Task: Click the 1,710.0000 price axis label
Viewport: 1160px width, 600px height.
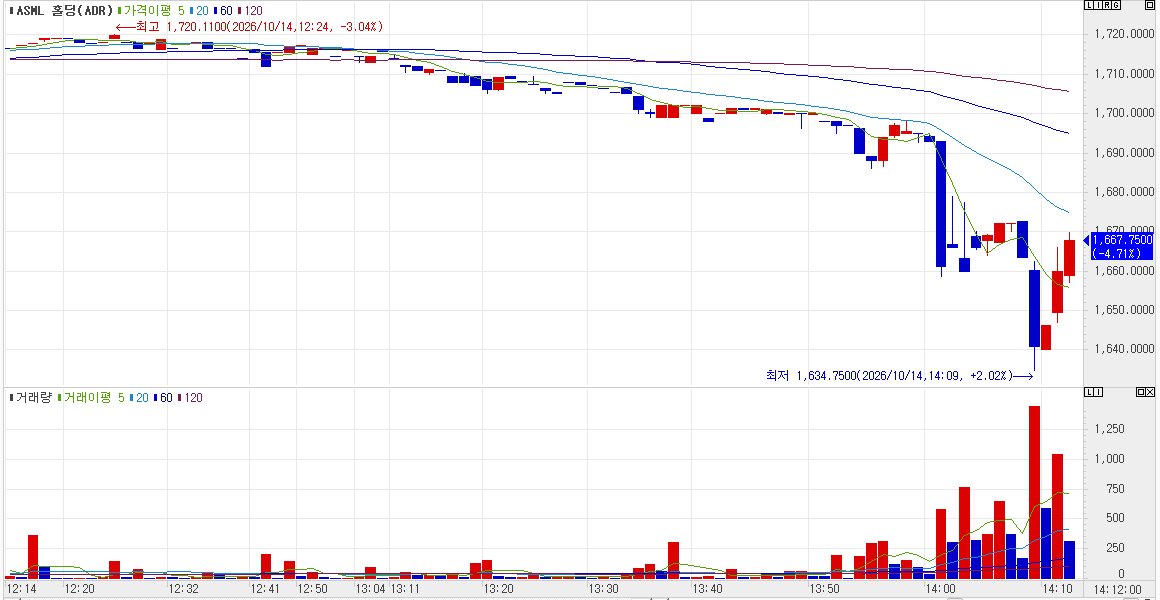Action: point(1124,74)
